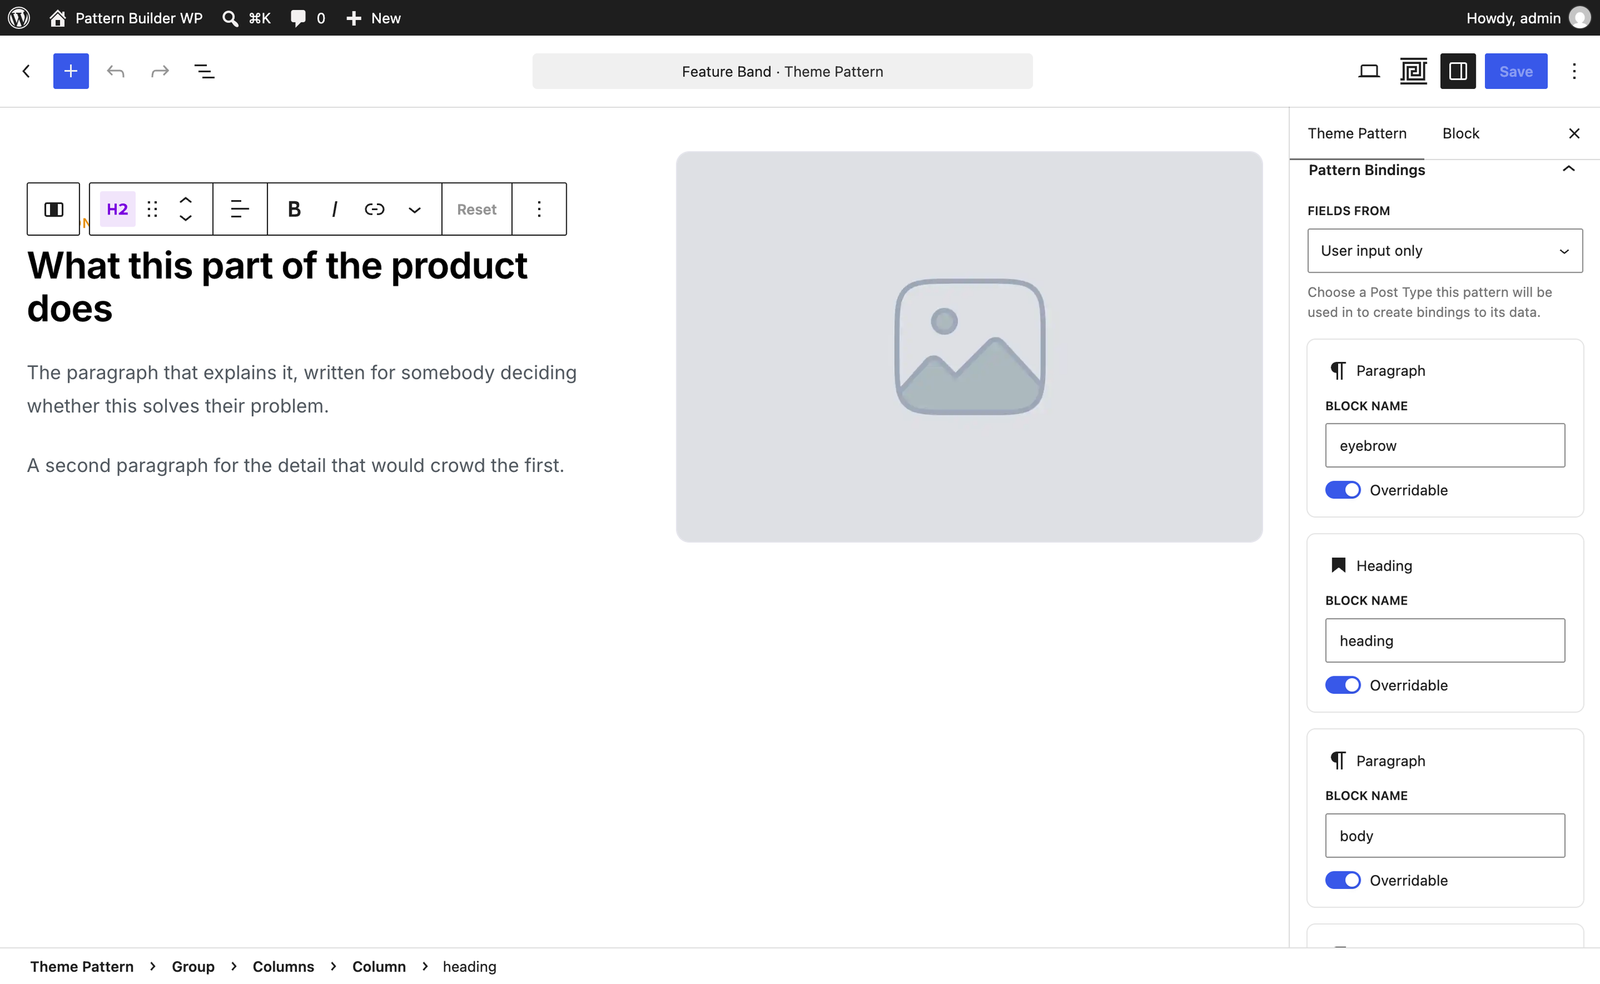Click the Reset button in block toolbar
The image size is (1600, 984).
[x=477, y=209]
